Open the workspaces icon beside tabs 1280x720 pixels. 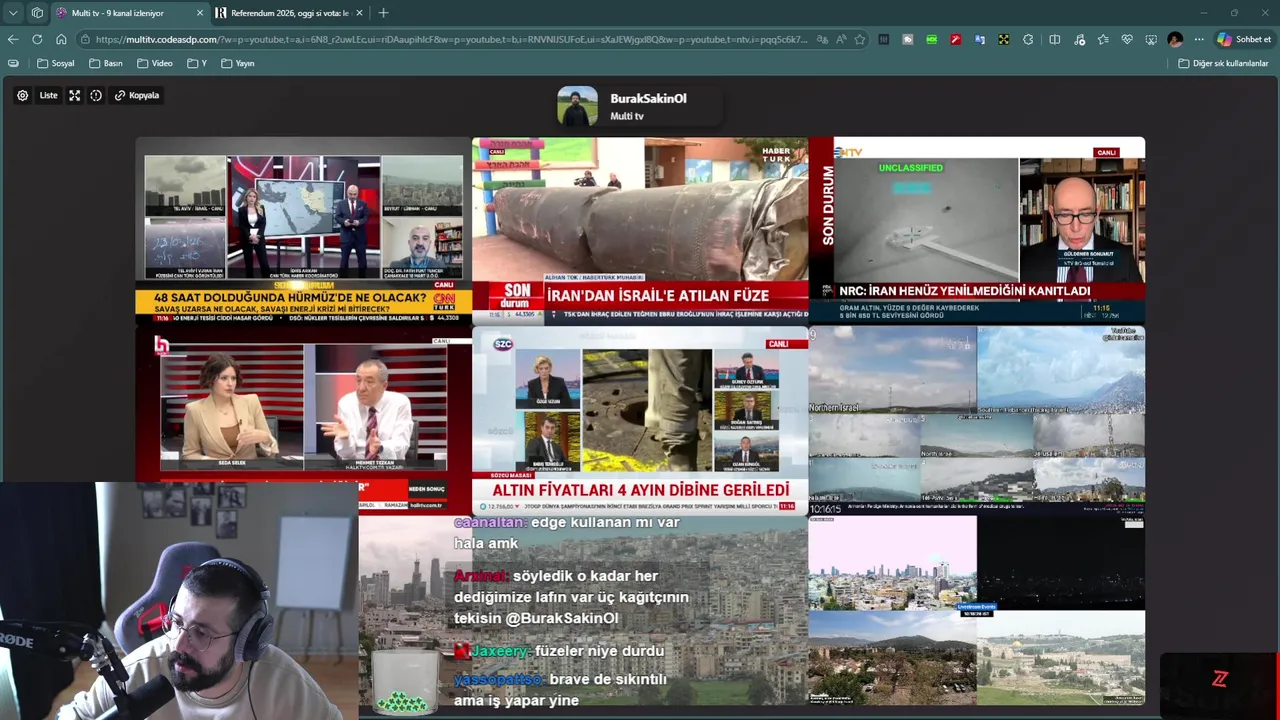click(x=37, y=13)
